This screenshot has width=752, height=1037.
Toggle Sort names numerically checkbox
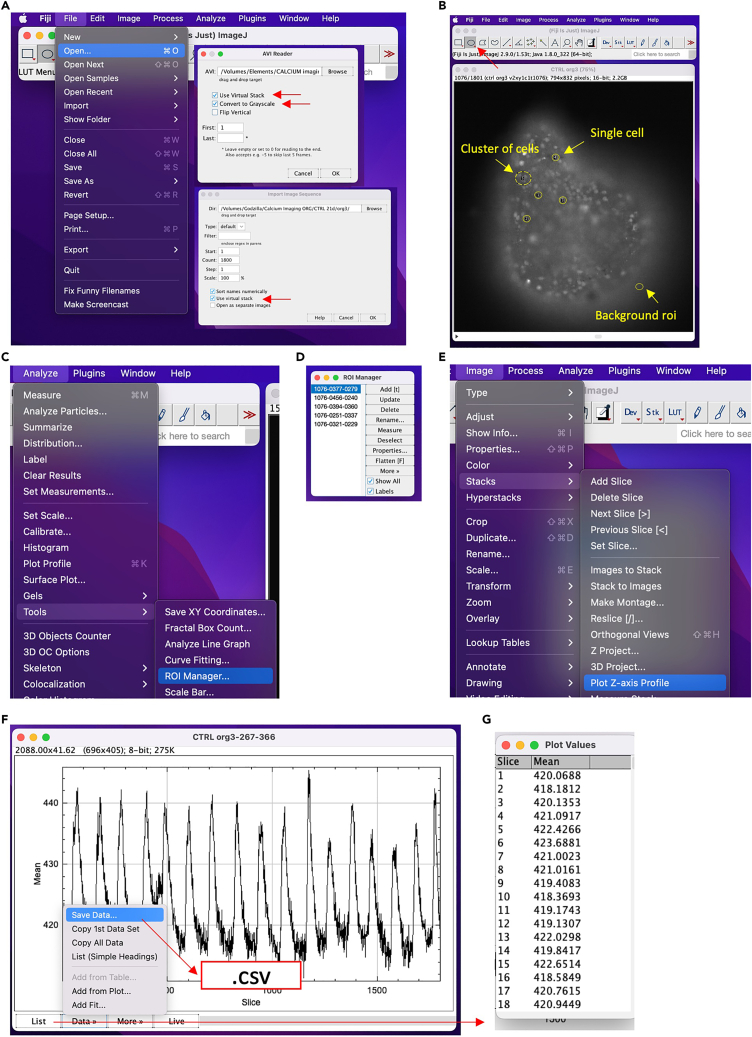tap(212, 291)
